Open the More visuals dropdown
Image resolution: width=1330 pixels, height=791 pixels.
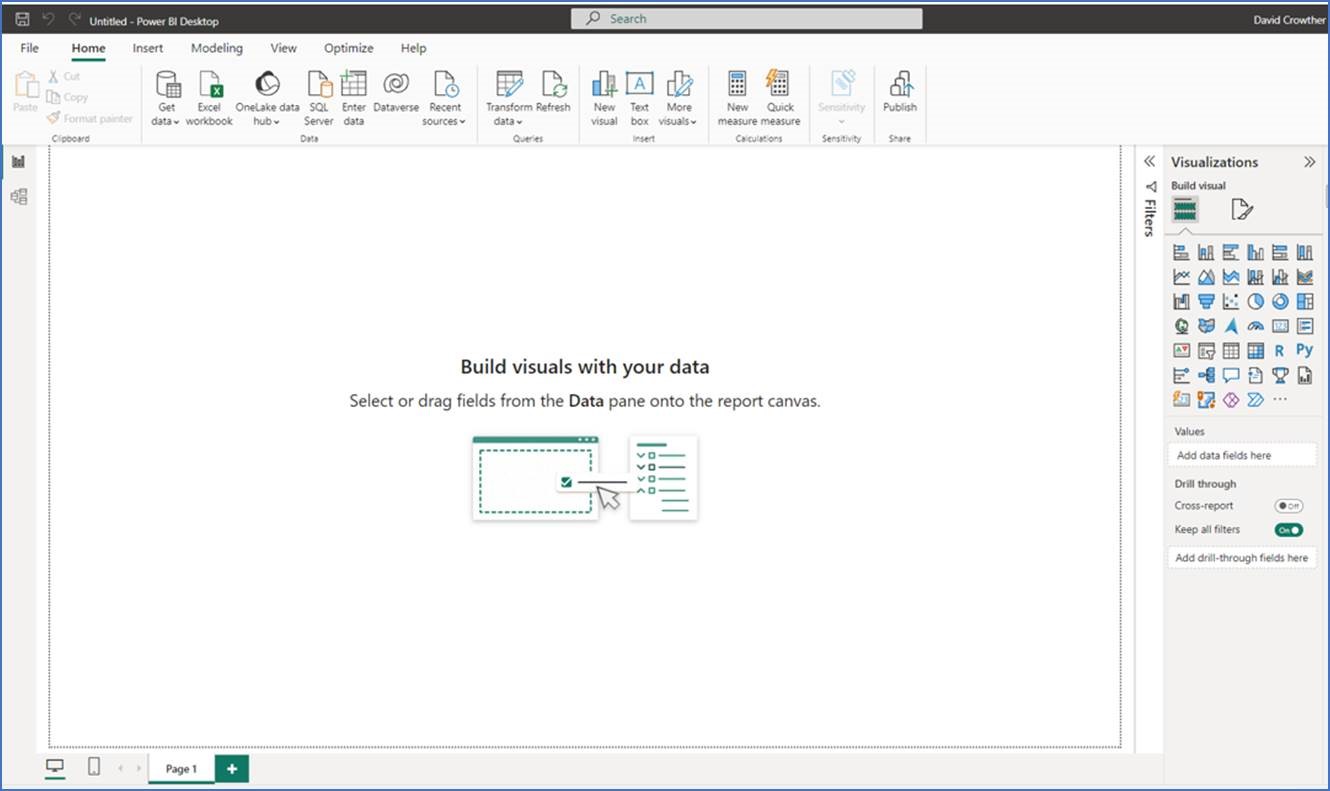pyautogui.click(x=679, y=98)
